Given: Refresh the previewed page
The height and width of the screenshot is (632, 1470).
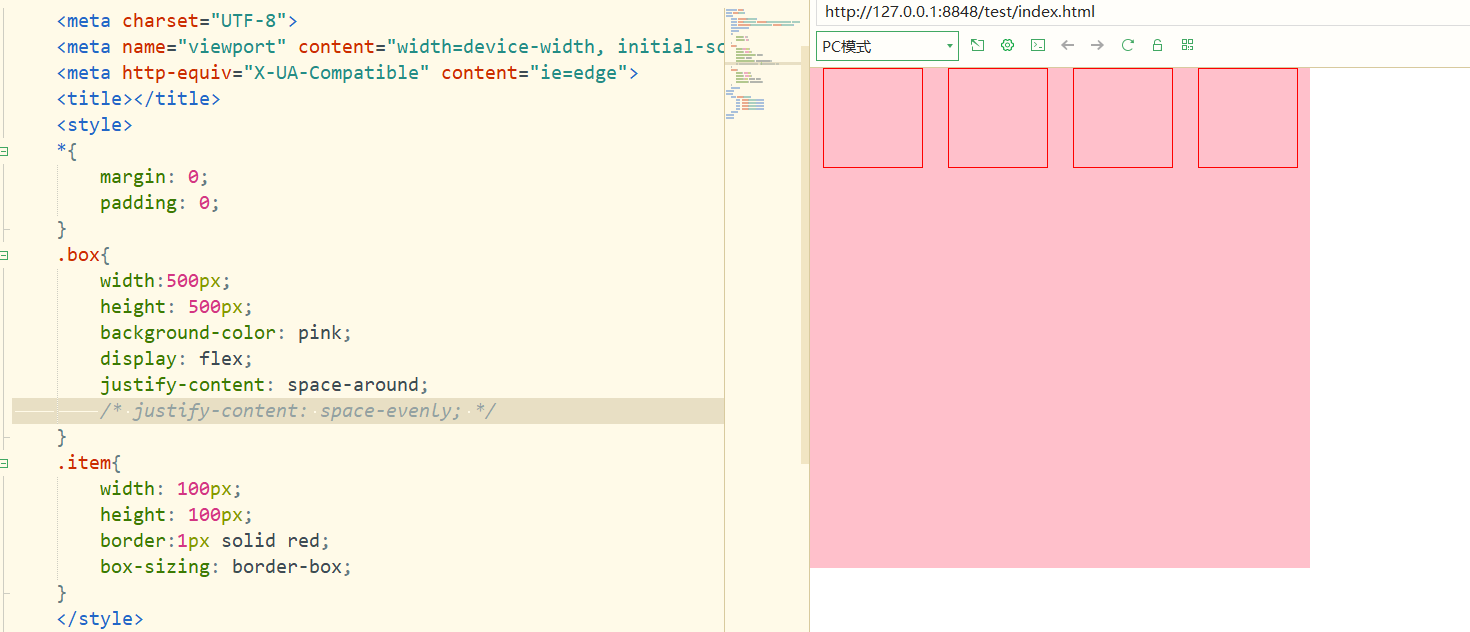Looking at the screenshot, I should click(x=1127, y=45).
